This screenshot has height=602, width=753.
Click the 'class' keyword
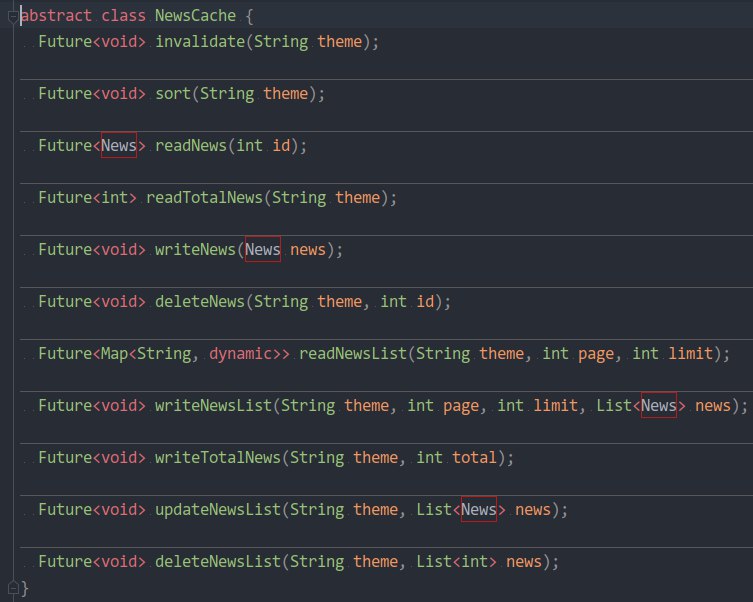[123, 15]
